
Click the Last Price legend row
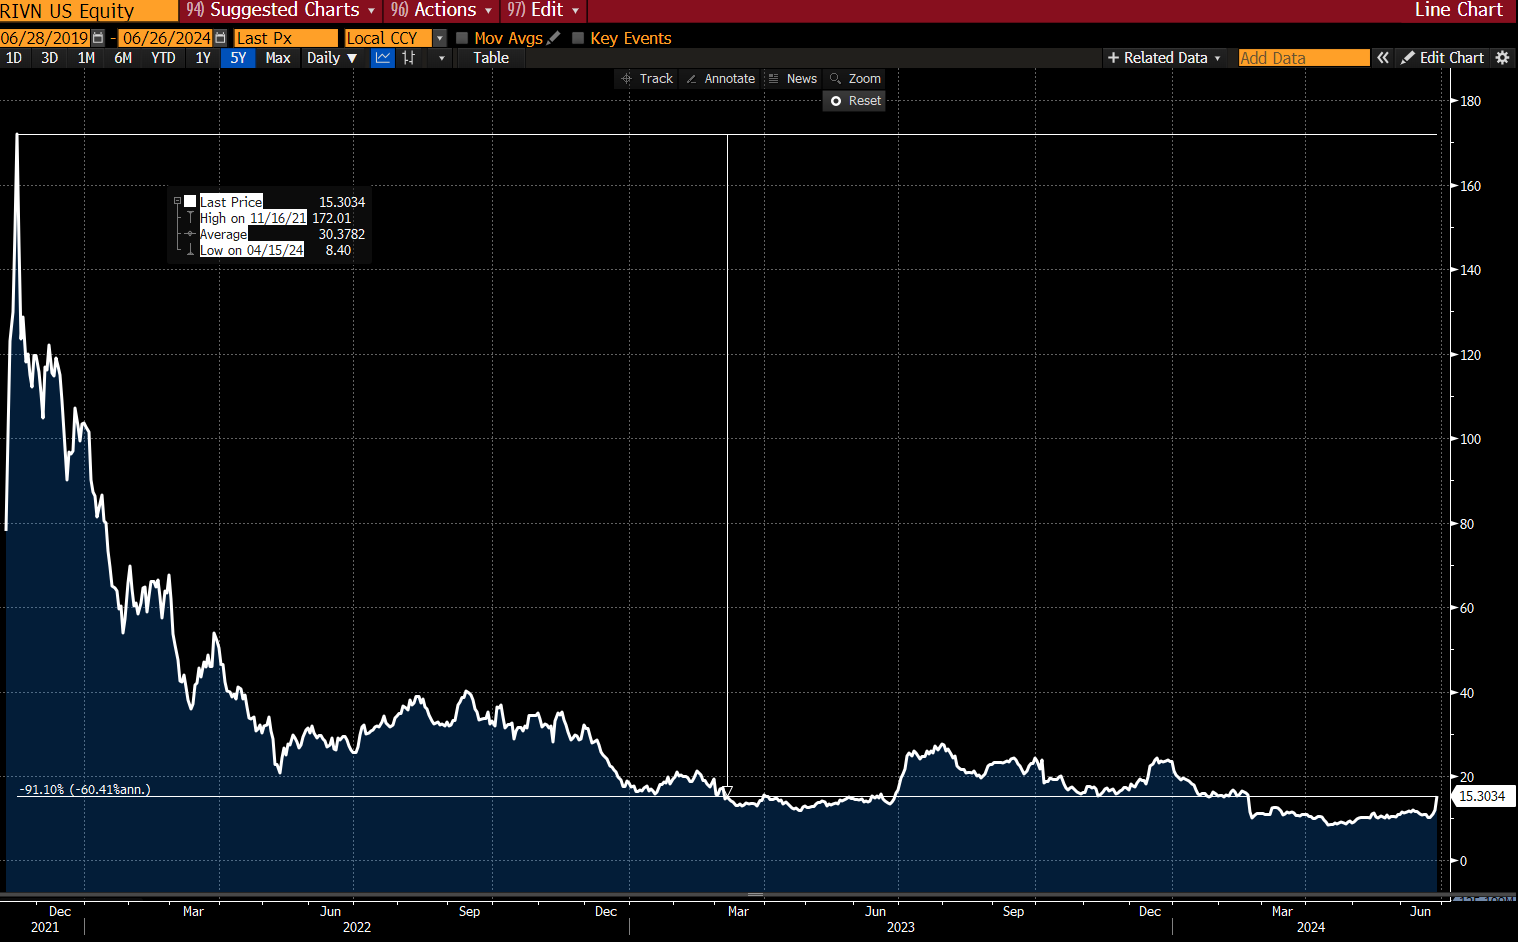270,202
